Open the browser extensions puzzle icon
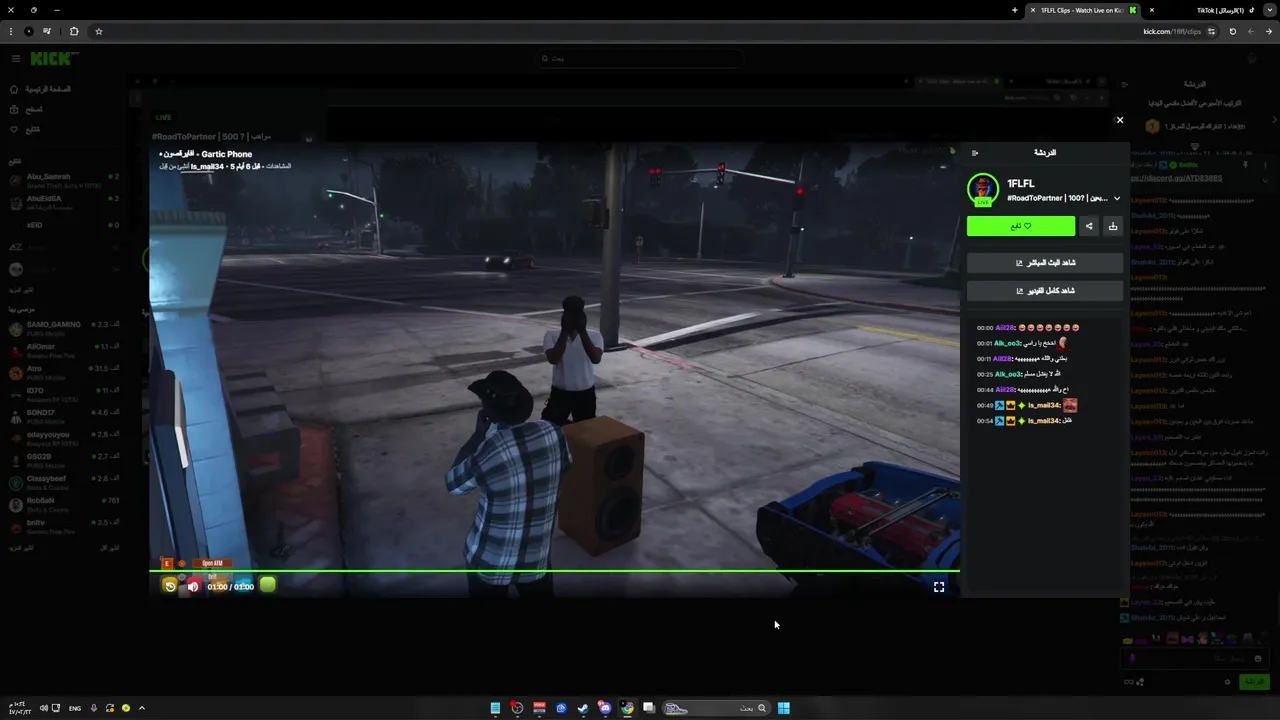Screen dimensions: 1280x720 pyautogui.click(x=74, y=31)
